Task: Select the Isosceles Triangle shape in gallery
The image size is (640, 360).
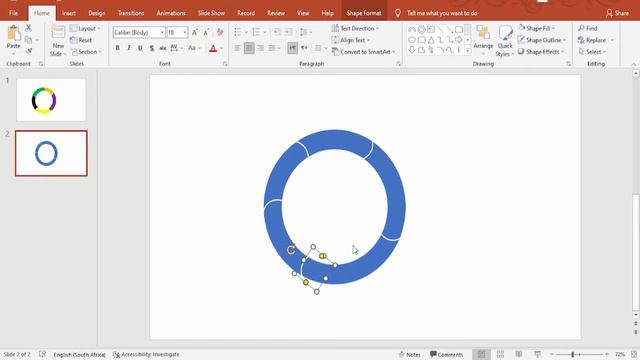Action: pos(431,40)
